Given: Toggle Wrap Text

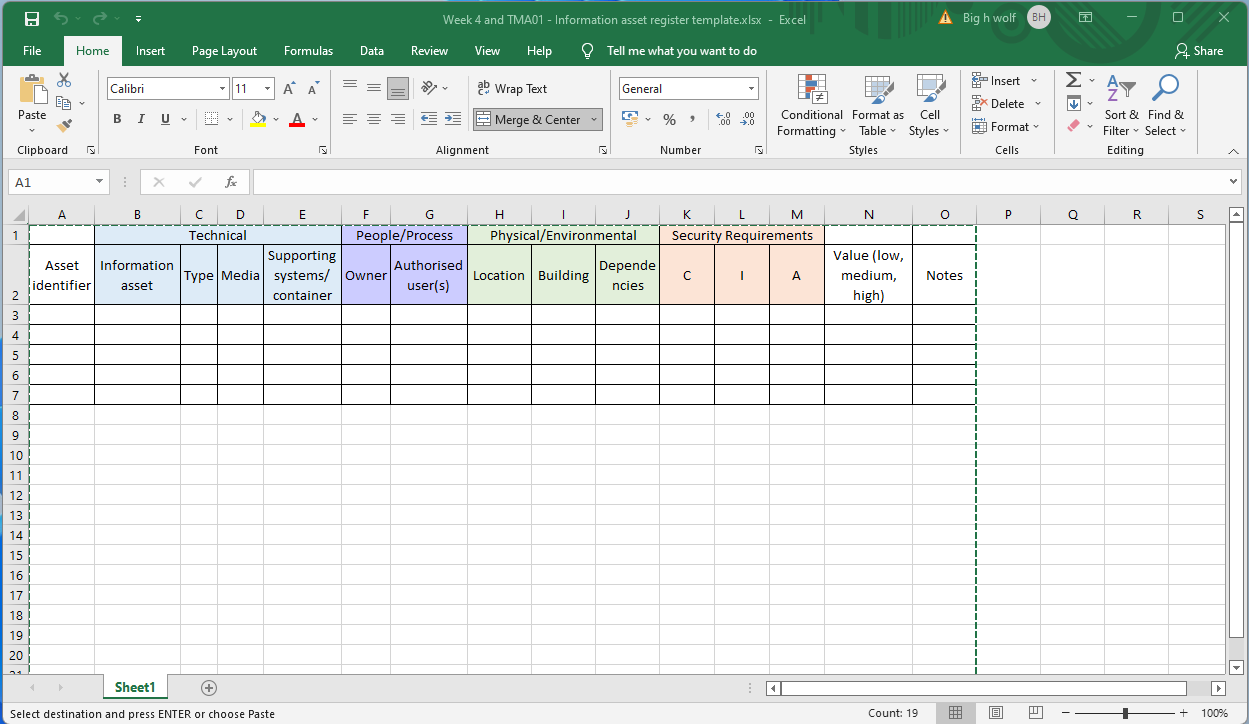Looking at the screenshot, I should pos(513,88).
